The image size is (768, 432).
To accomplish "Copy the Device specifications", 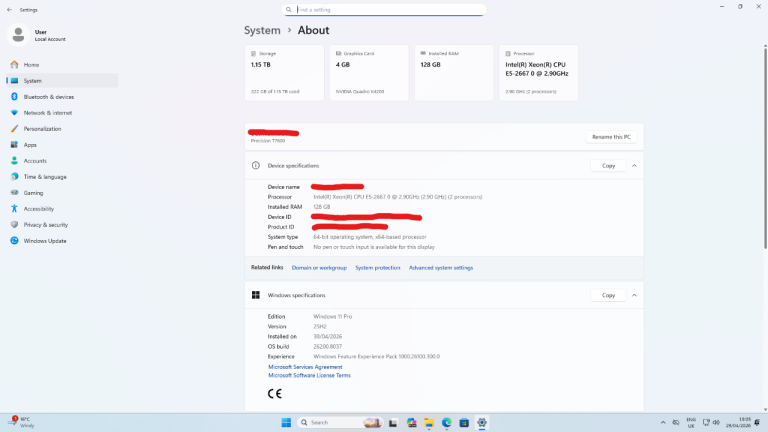I will pyautogui.click(x=608, y=165).
